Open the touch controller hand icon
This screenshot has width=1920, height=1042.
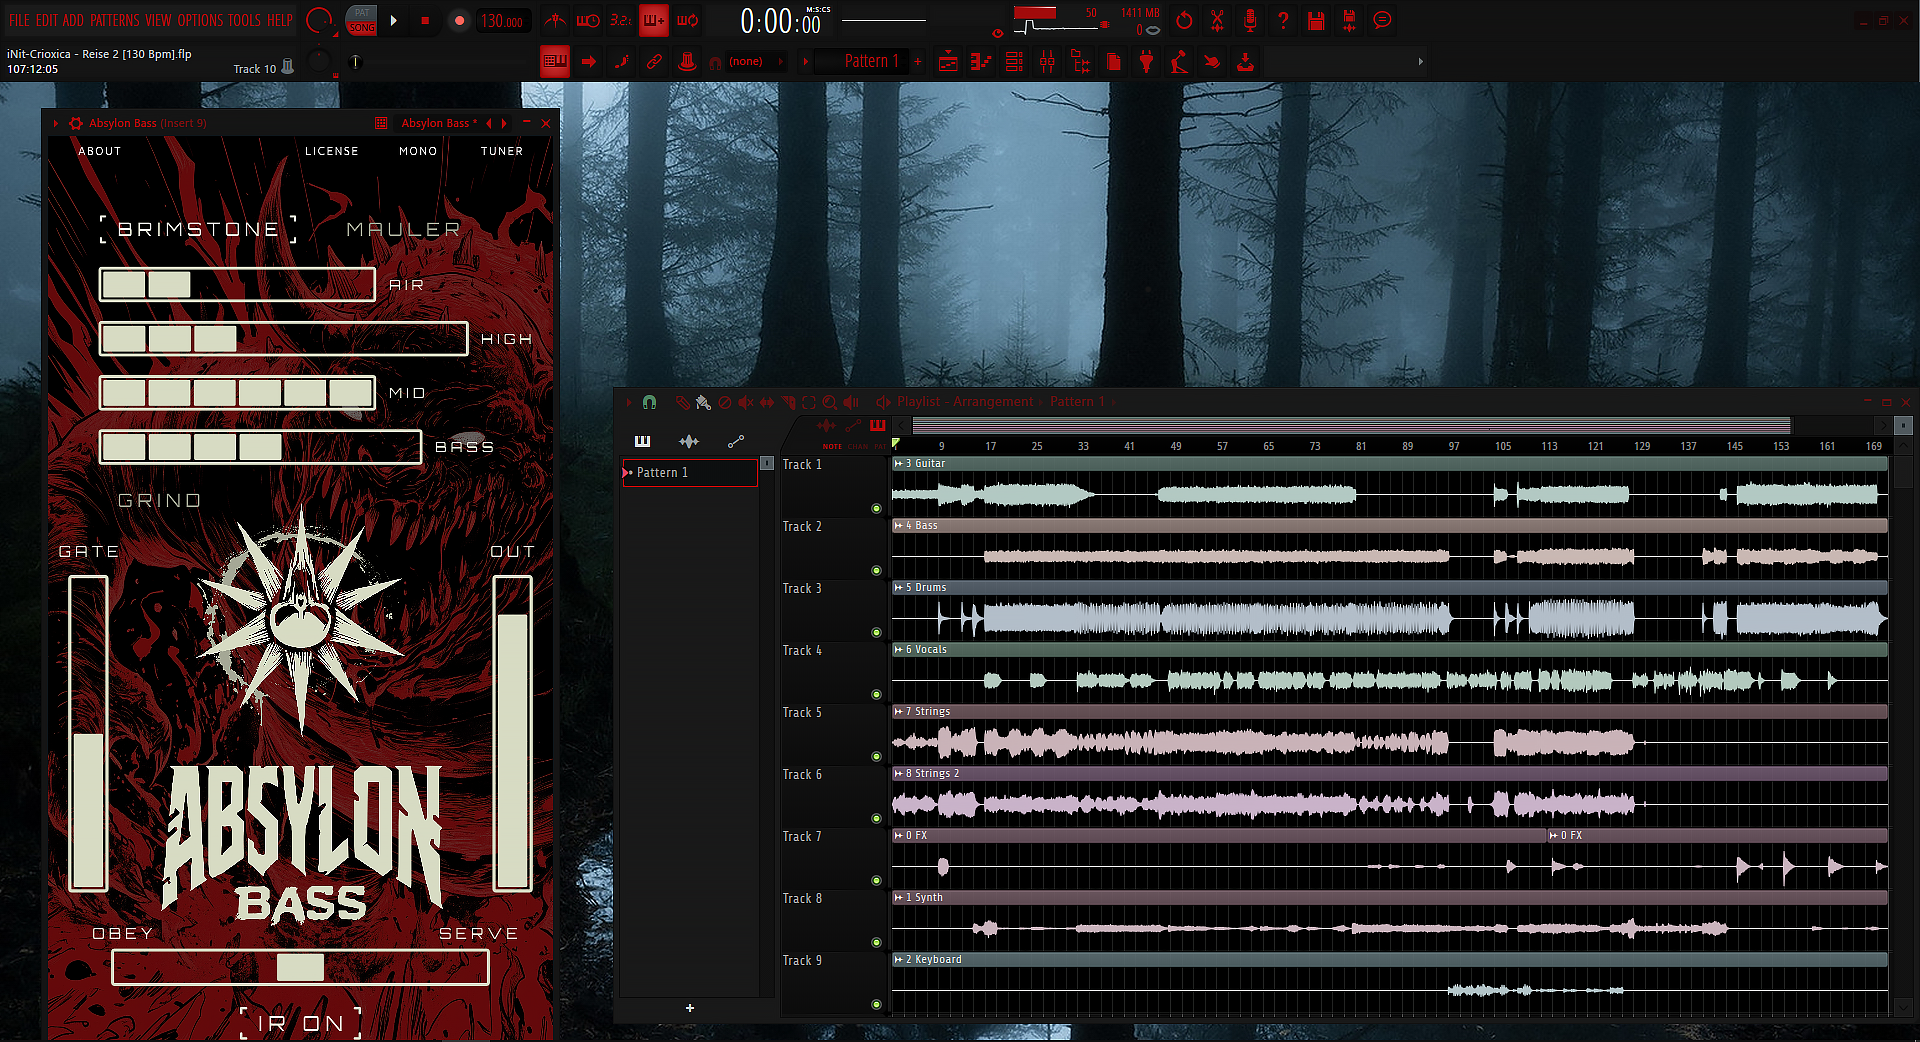(1212, 62)
